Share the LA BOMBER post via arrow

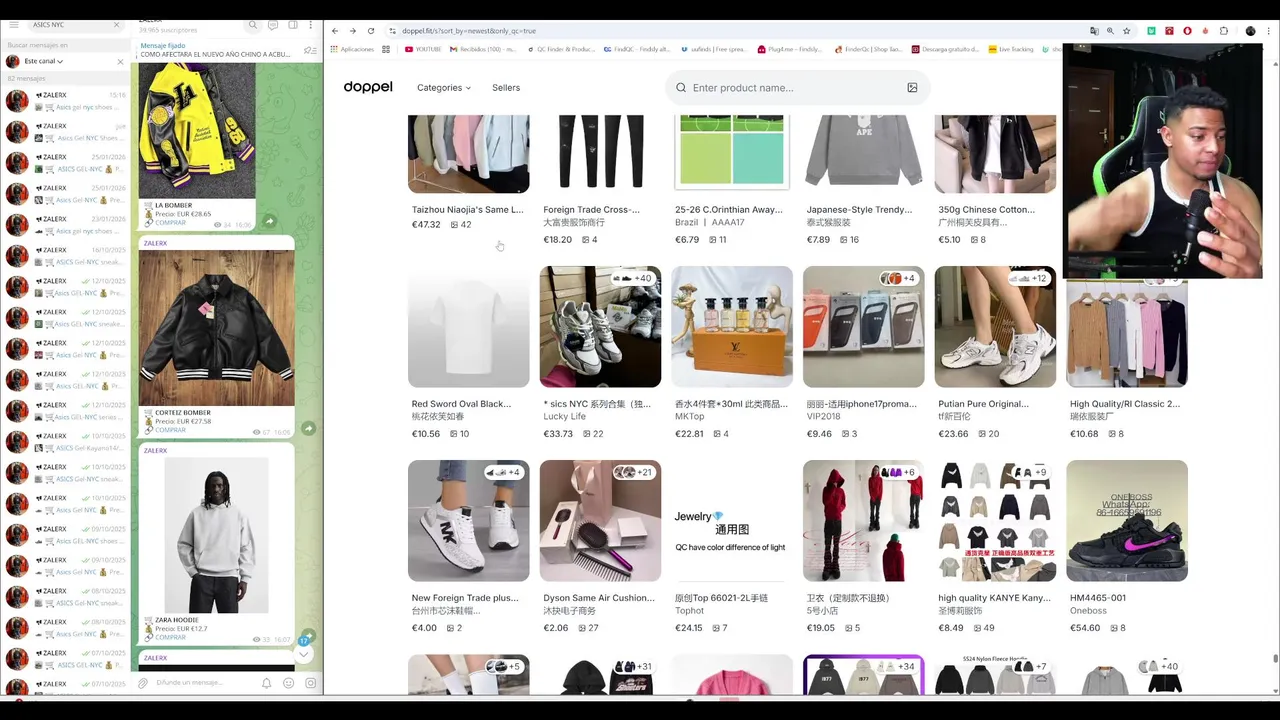pyautogui.click(x=269, y=221)
